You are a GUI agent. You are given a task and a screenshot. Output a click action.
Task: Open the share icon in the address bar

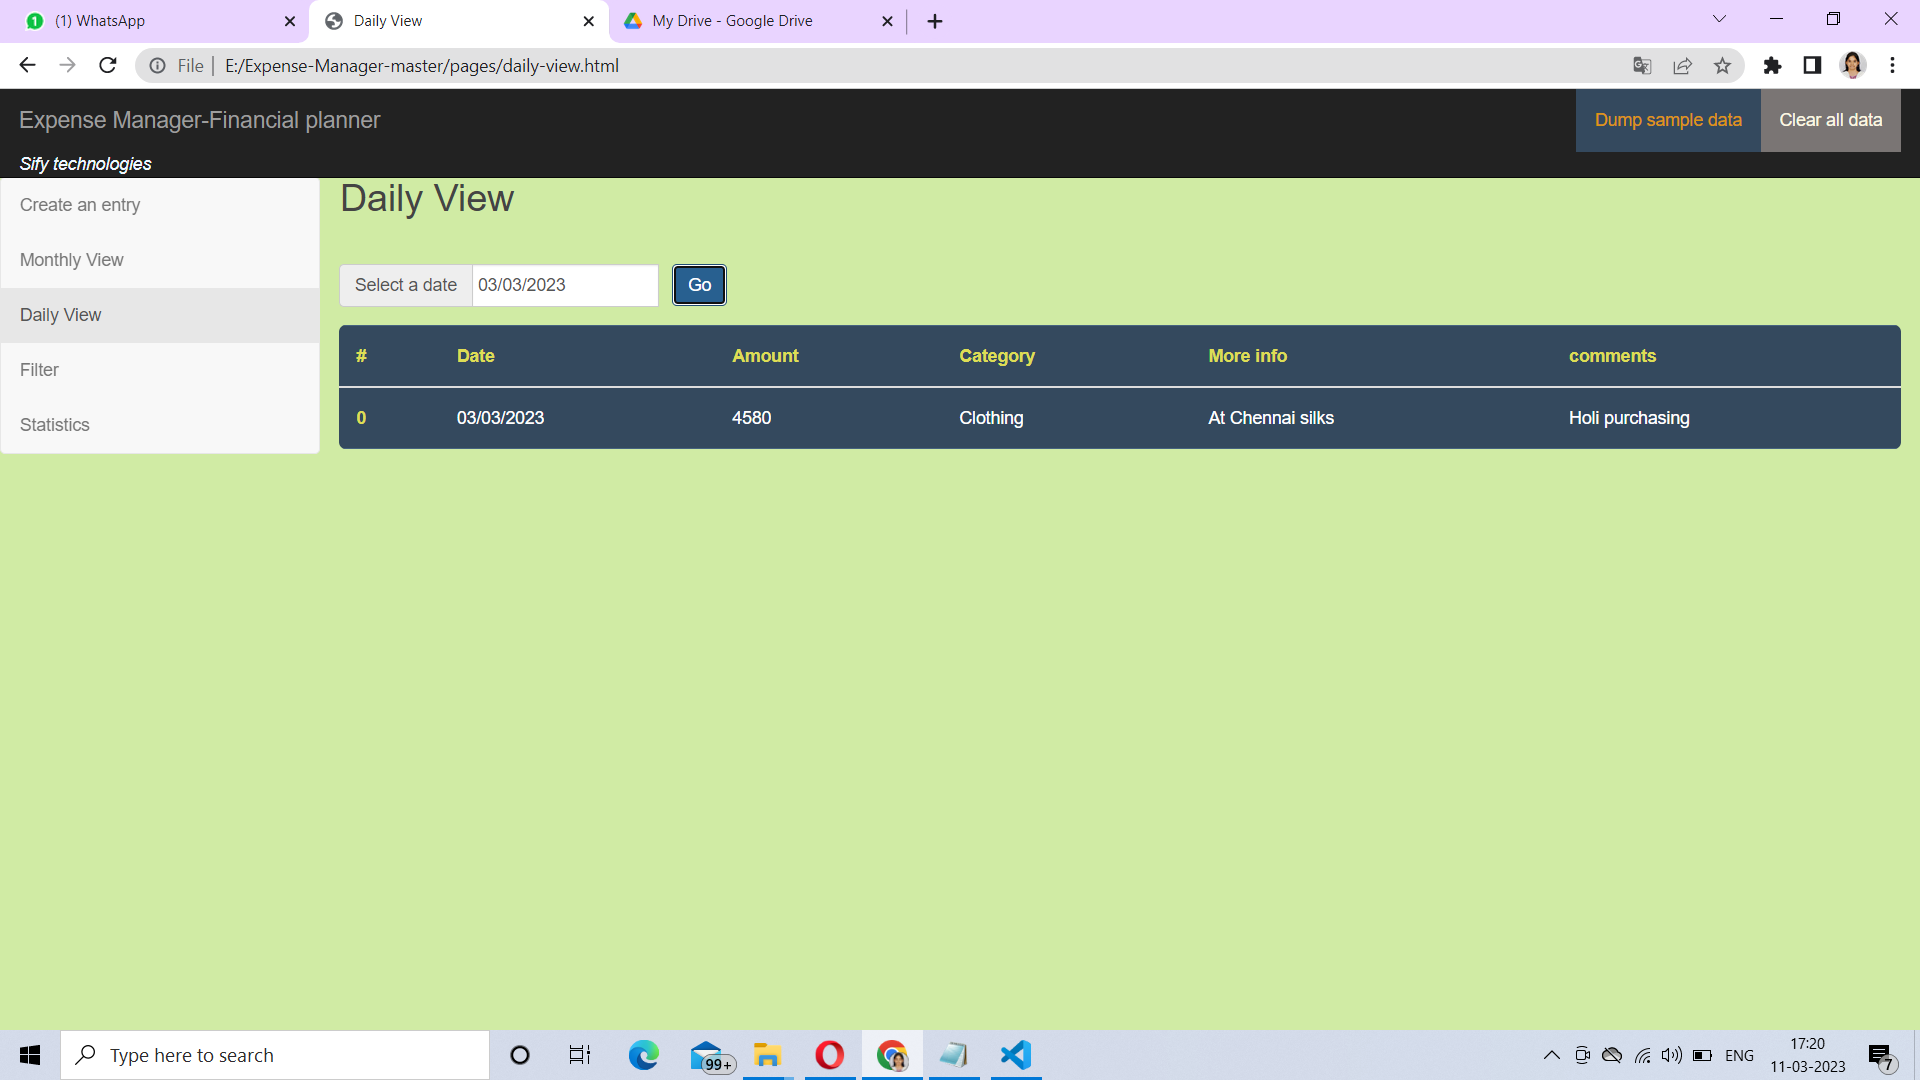pyautogui.click(x=1683, y=65)
